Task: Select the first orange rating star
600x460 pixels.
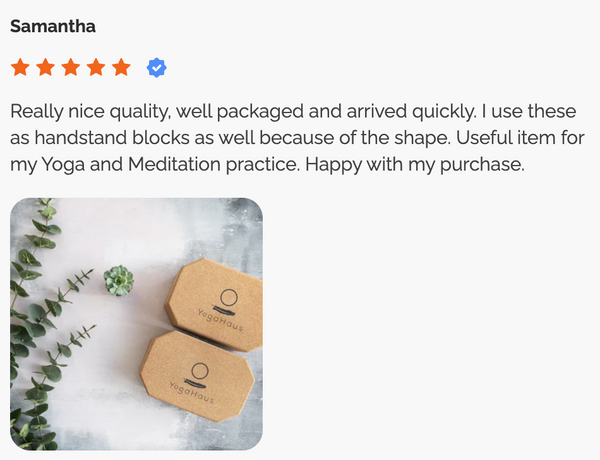Action: 20,67
